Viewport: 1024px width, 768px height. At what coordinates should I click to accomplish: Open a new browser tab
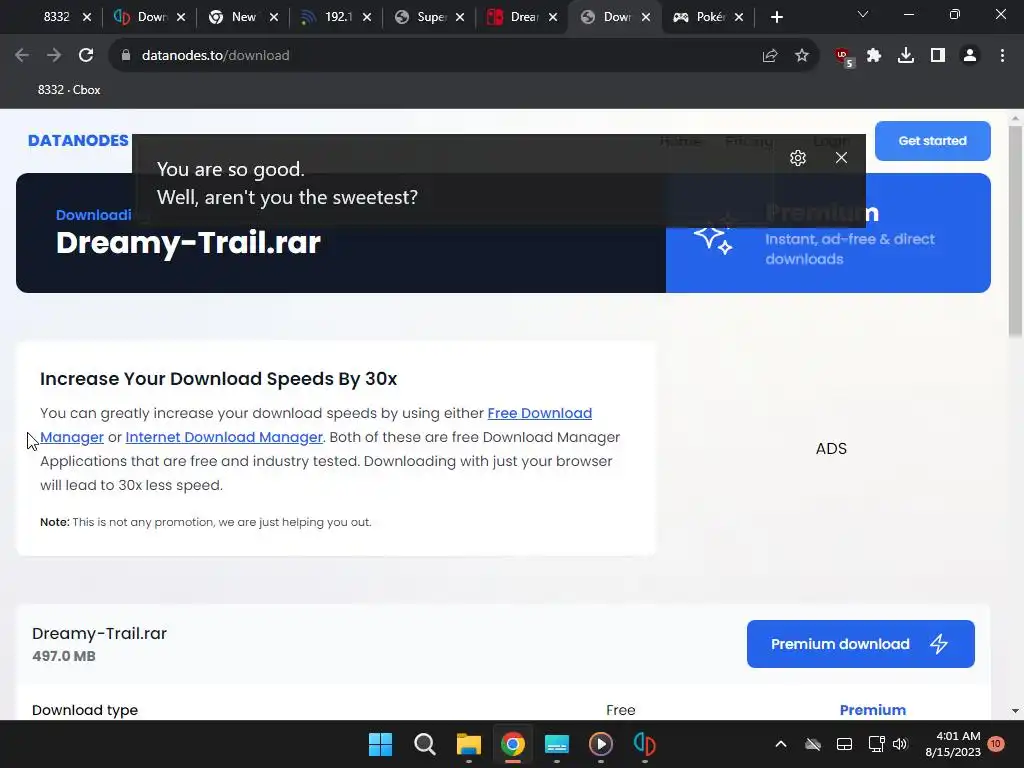(776, 18)
